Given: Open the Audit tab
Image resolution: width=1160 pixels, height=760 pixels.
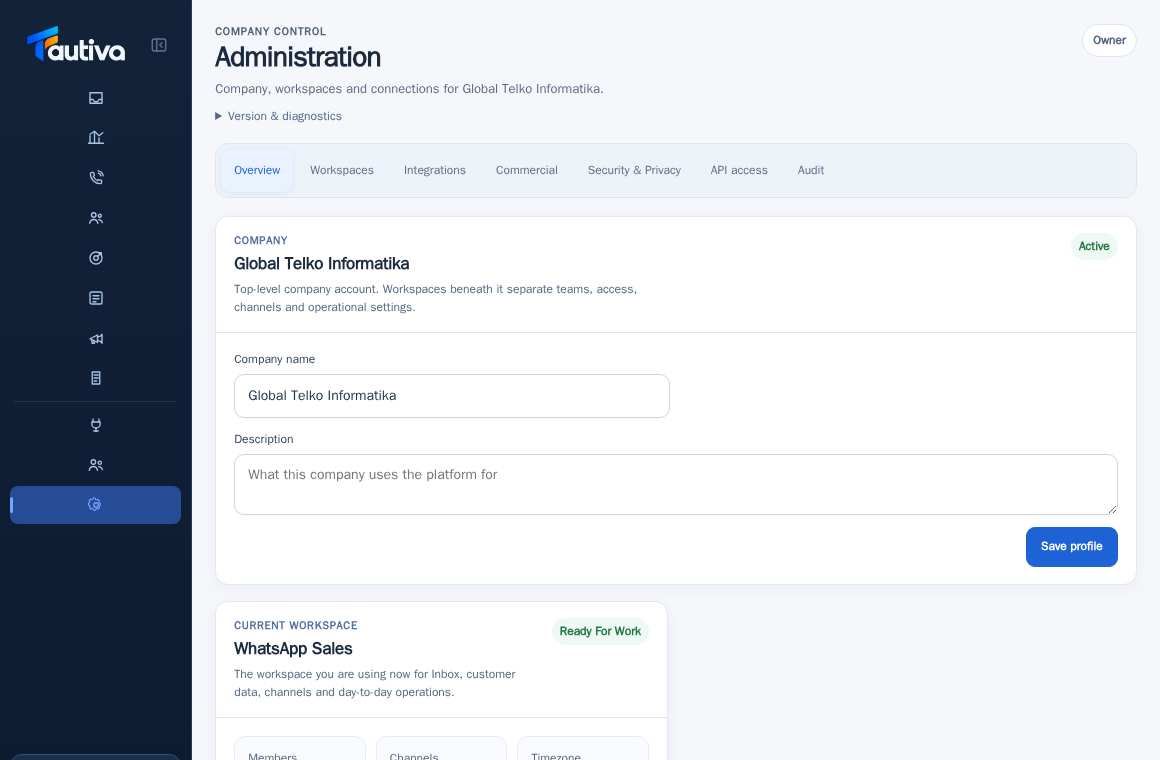Looking at the screenshot, I should [x=811, y=170].
